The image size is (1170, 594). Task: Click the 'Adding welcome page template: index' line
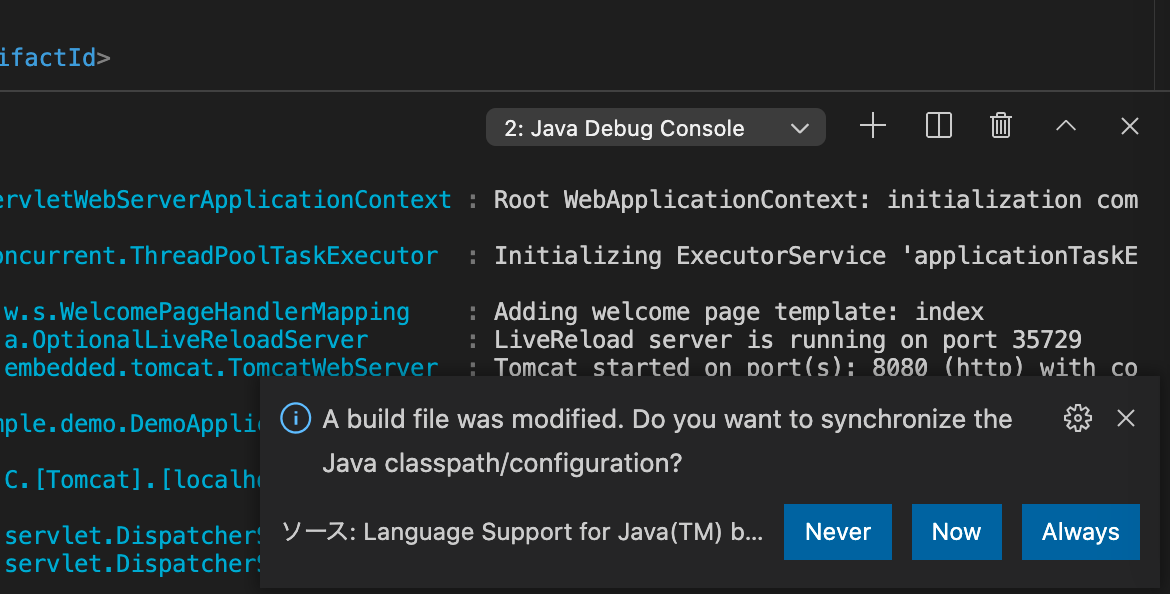tap(738, 312)
